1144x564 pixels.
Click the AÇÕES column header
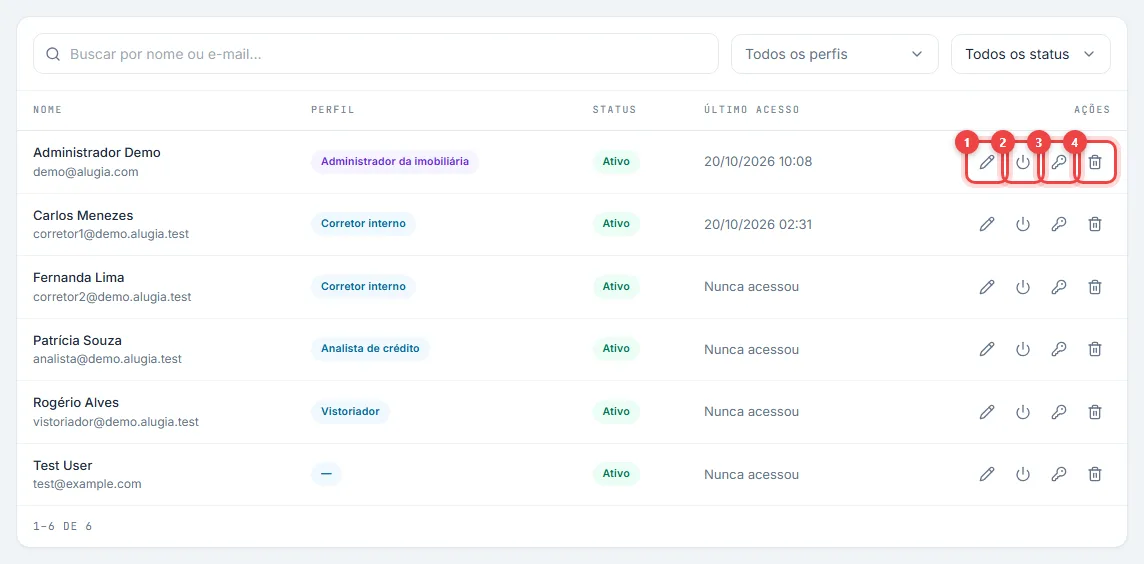point(1092,110)
